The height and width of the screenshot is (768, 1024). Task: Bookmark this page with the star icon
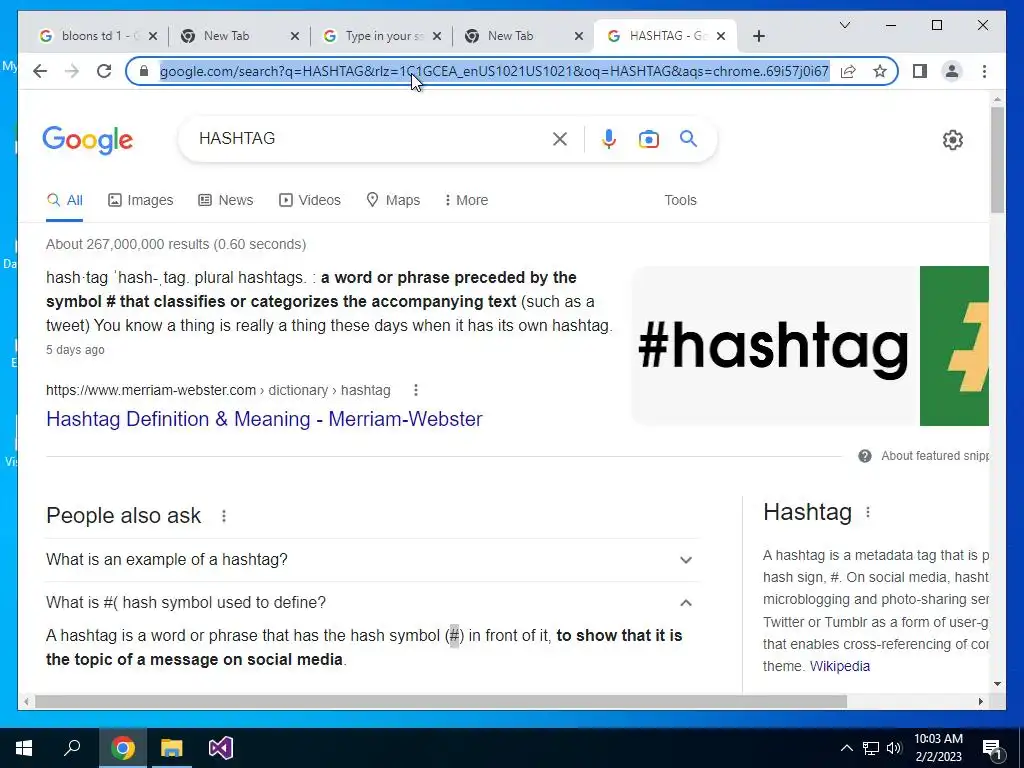click(x=880, y=71)
